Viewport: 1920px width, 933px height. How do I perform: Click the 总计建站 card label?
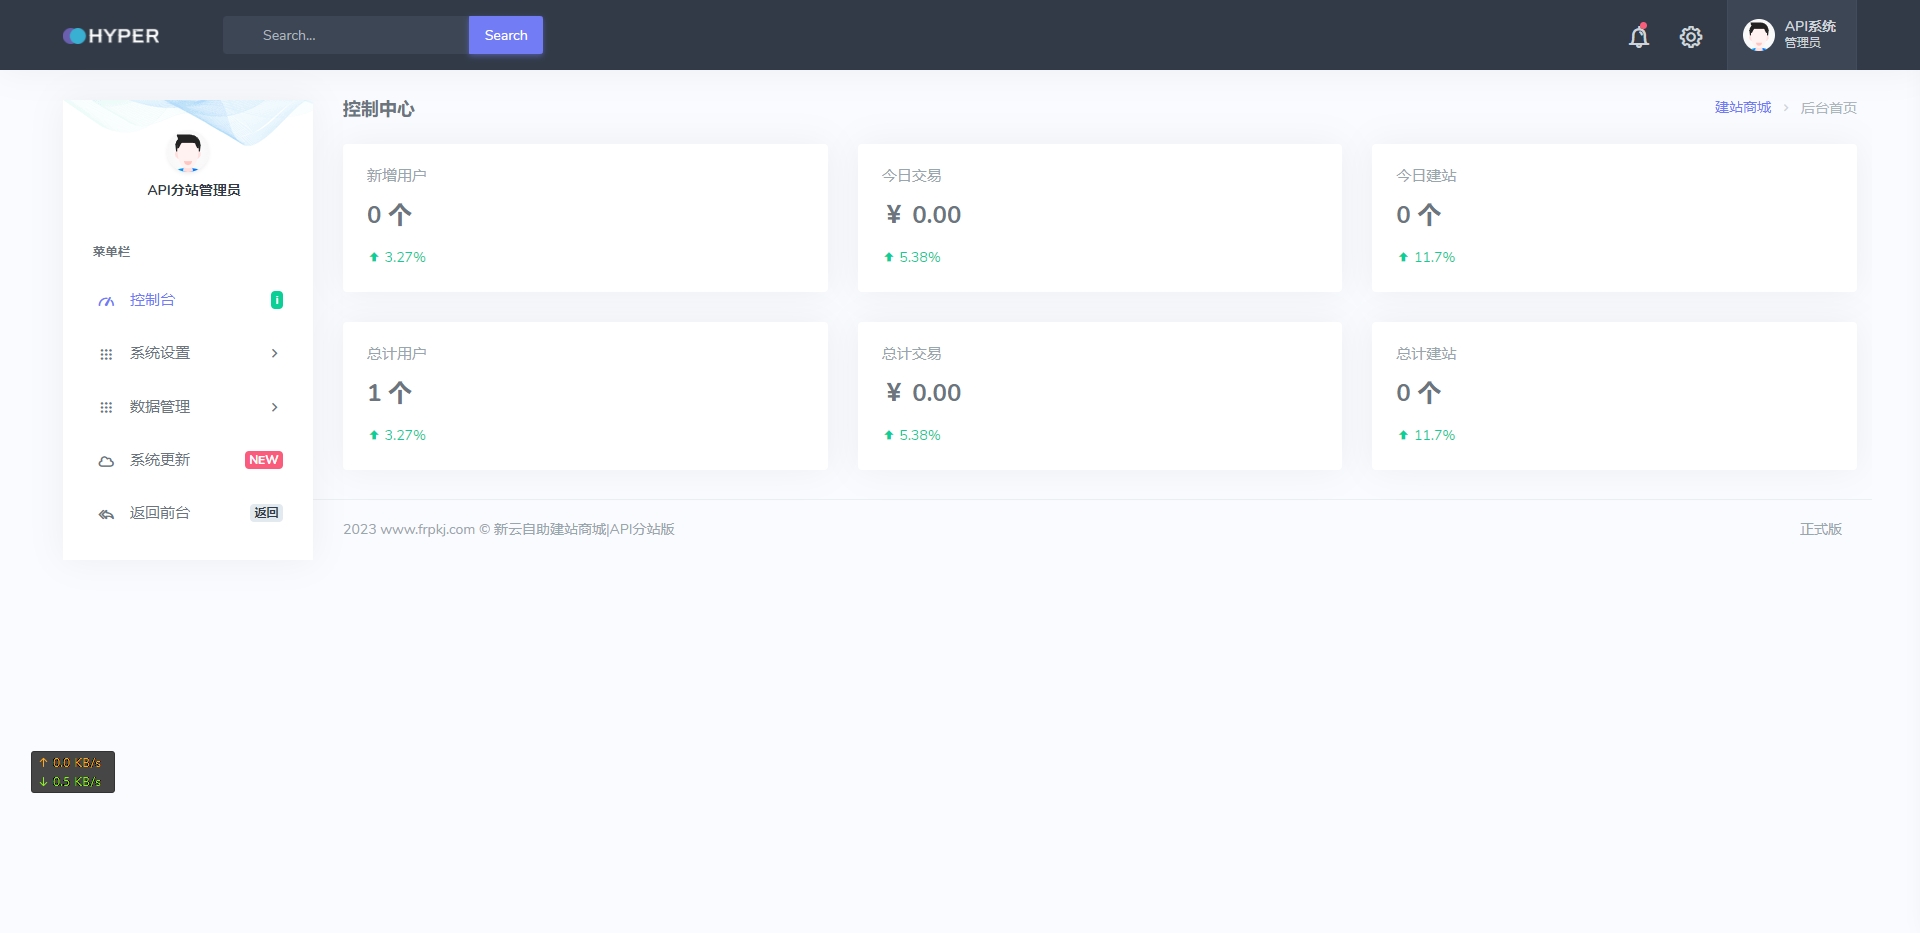[x=1426, y=353]
